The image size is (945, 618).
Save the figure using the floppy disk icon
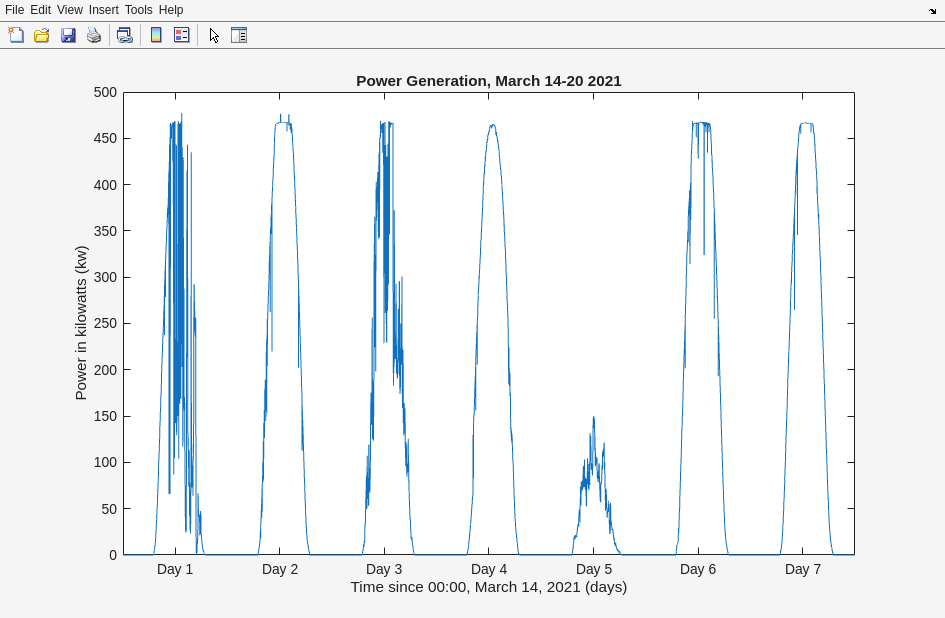tap(68, 35)
